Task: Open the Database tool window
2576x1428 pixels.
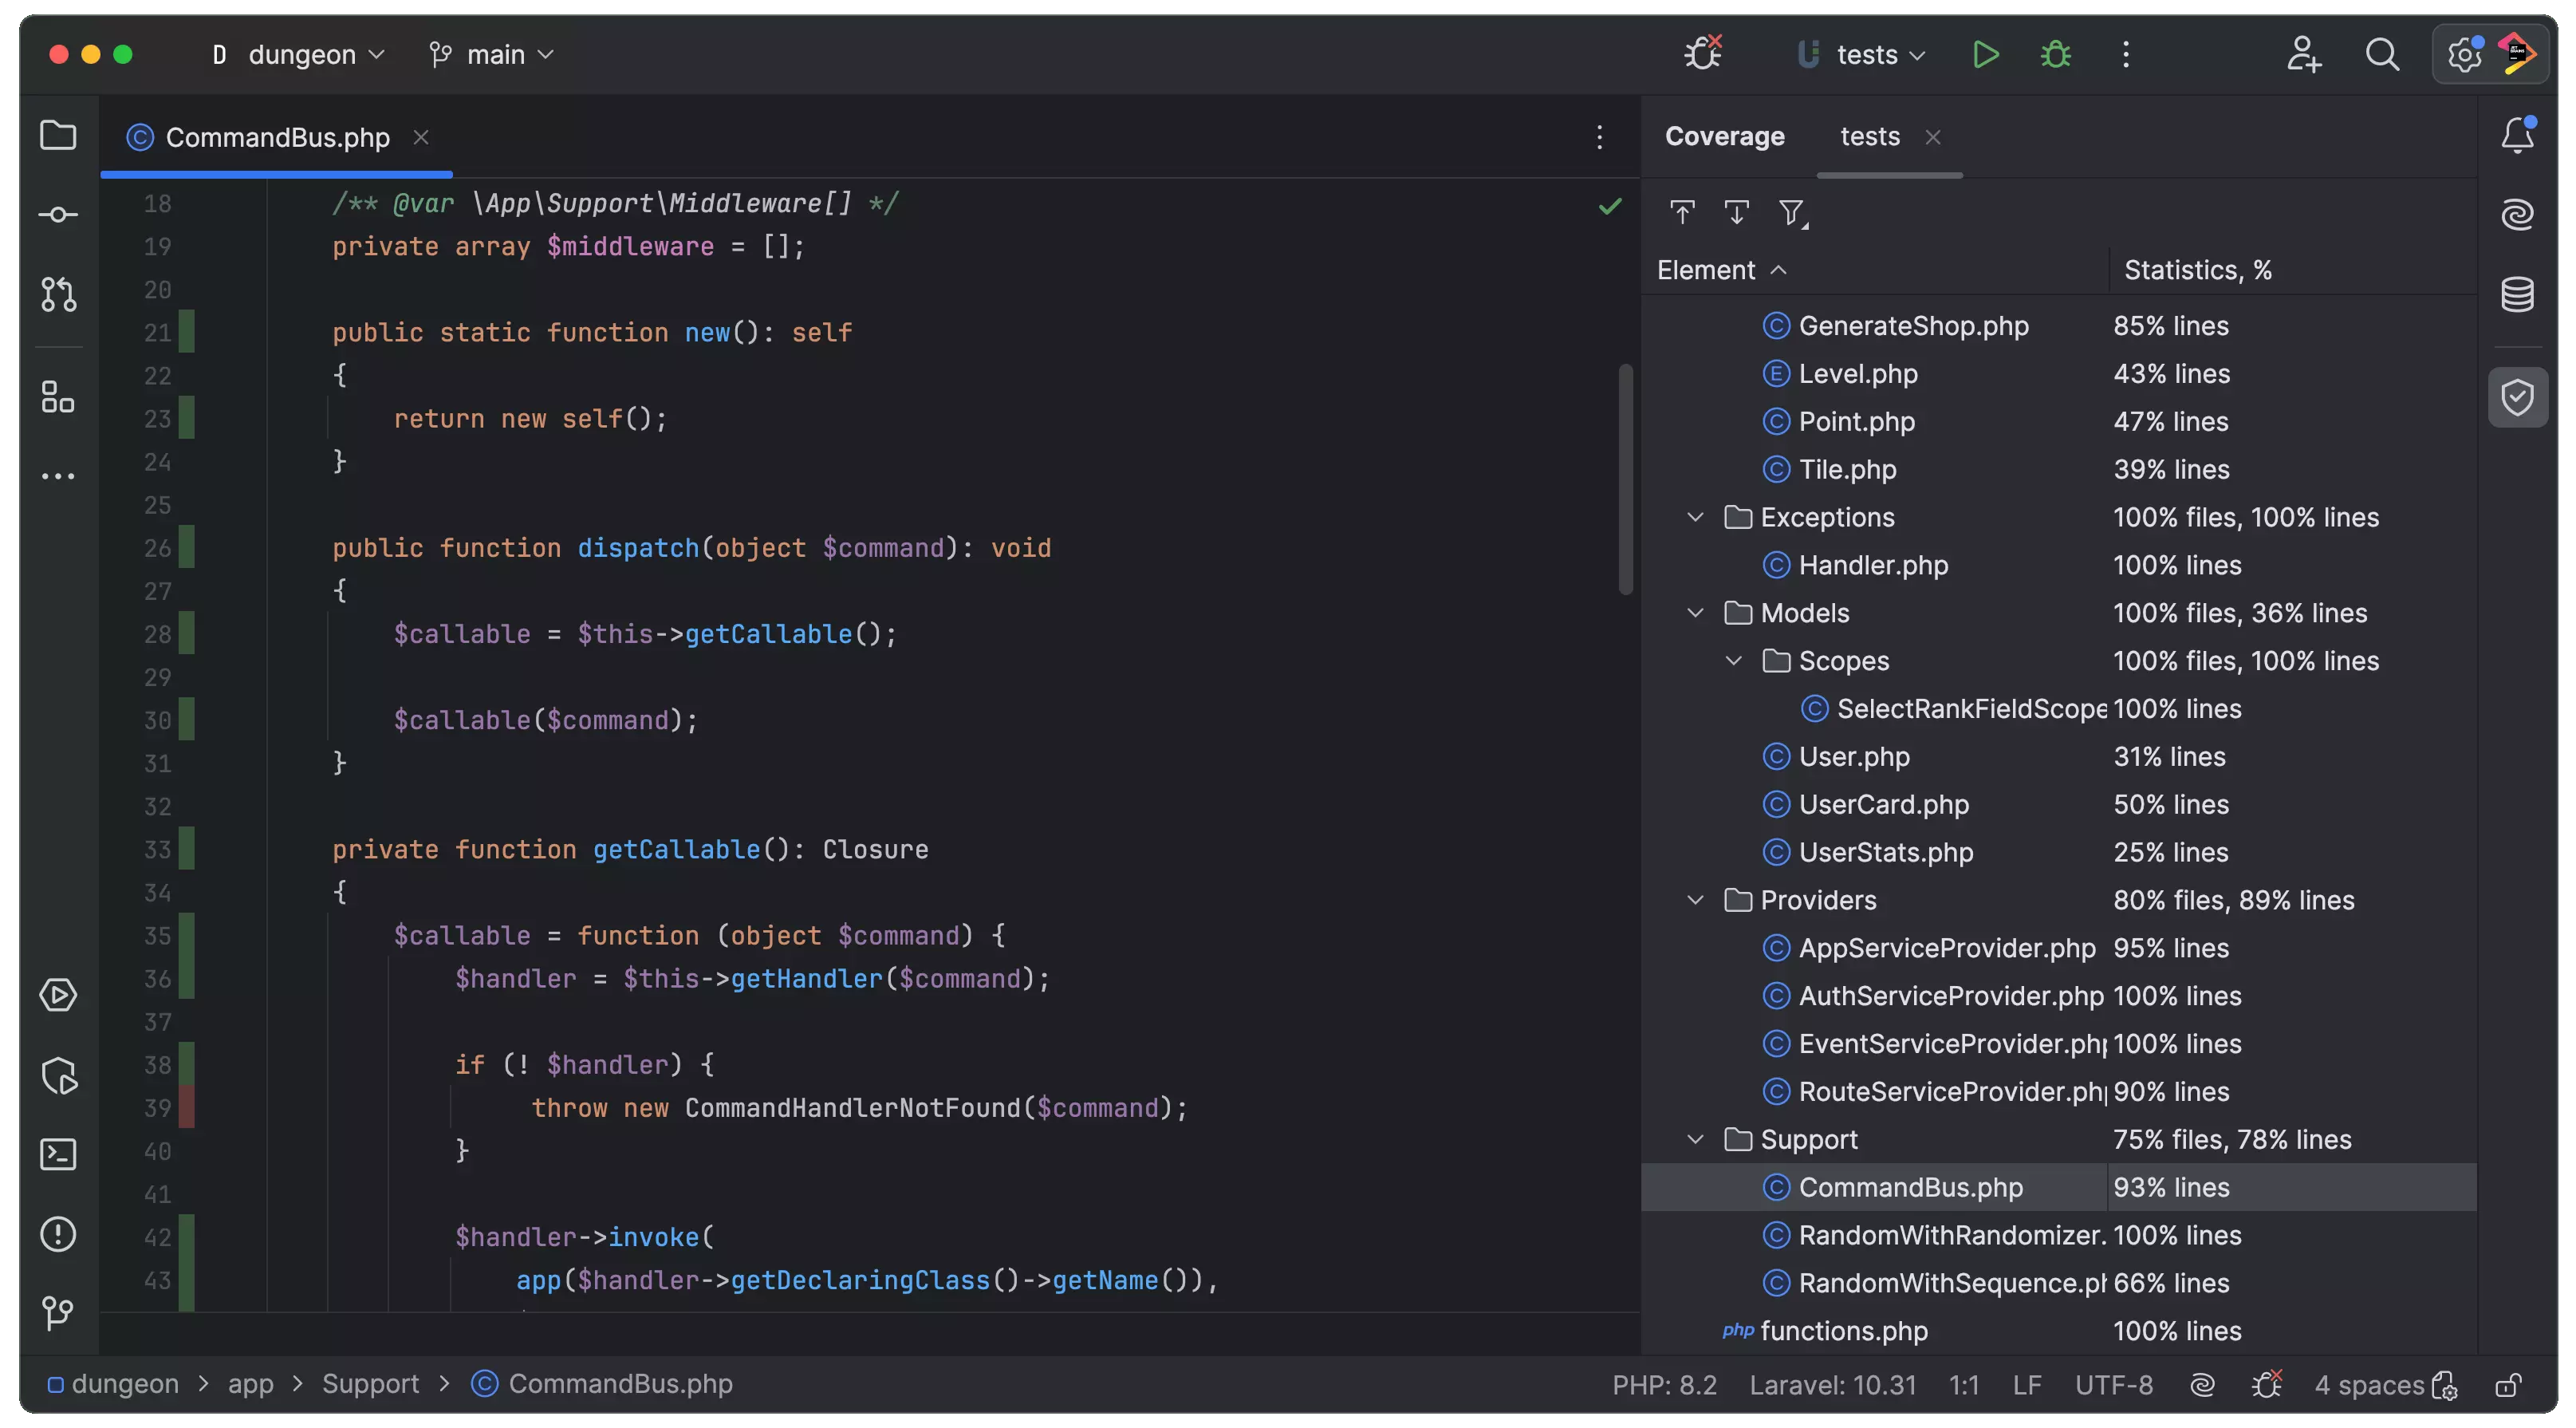Action: click(x=2517, y=294)
